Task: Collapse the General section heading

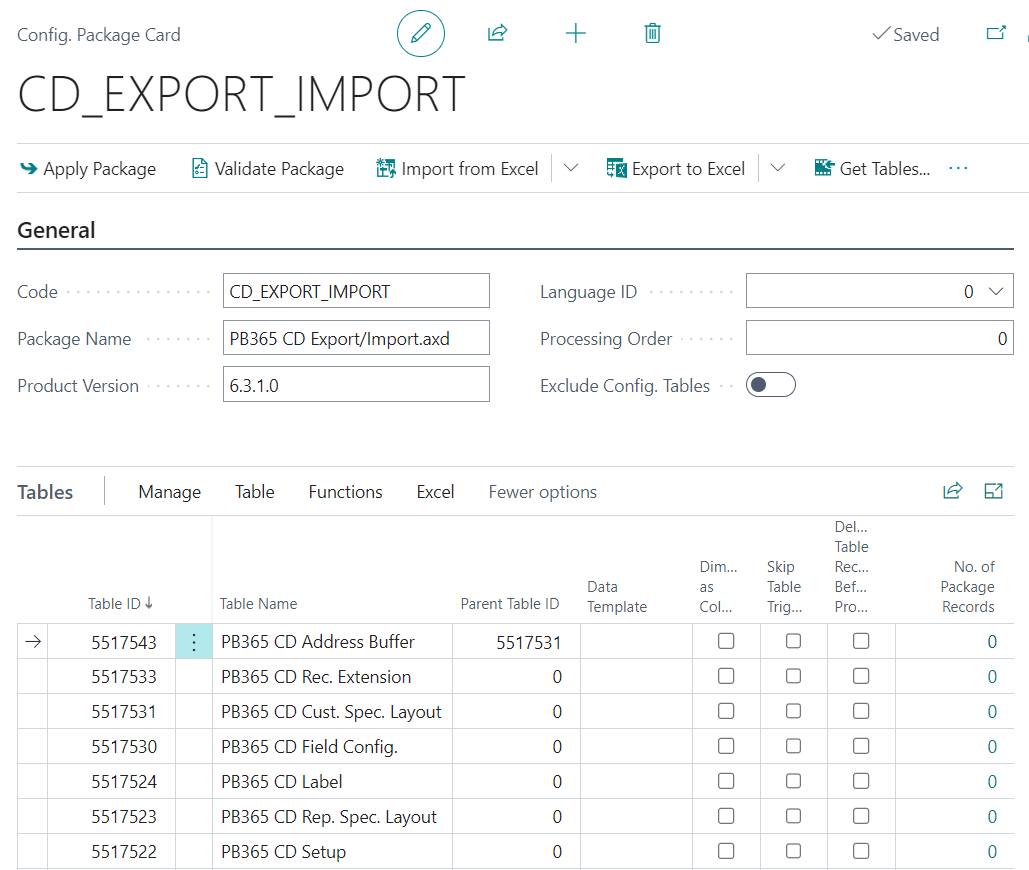Action: [56, 230]
